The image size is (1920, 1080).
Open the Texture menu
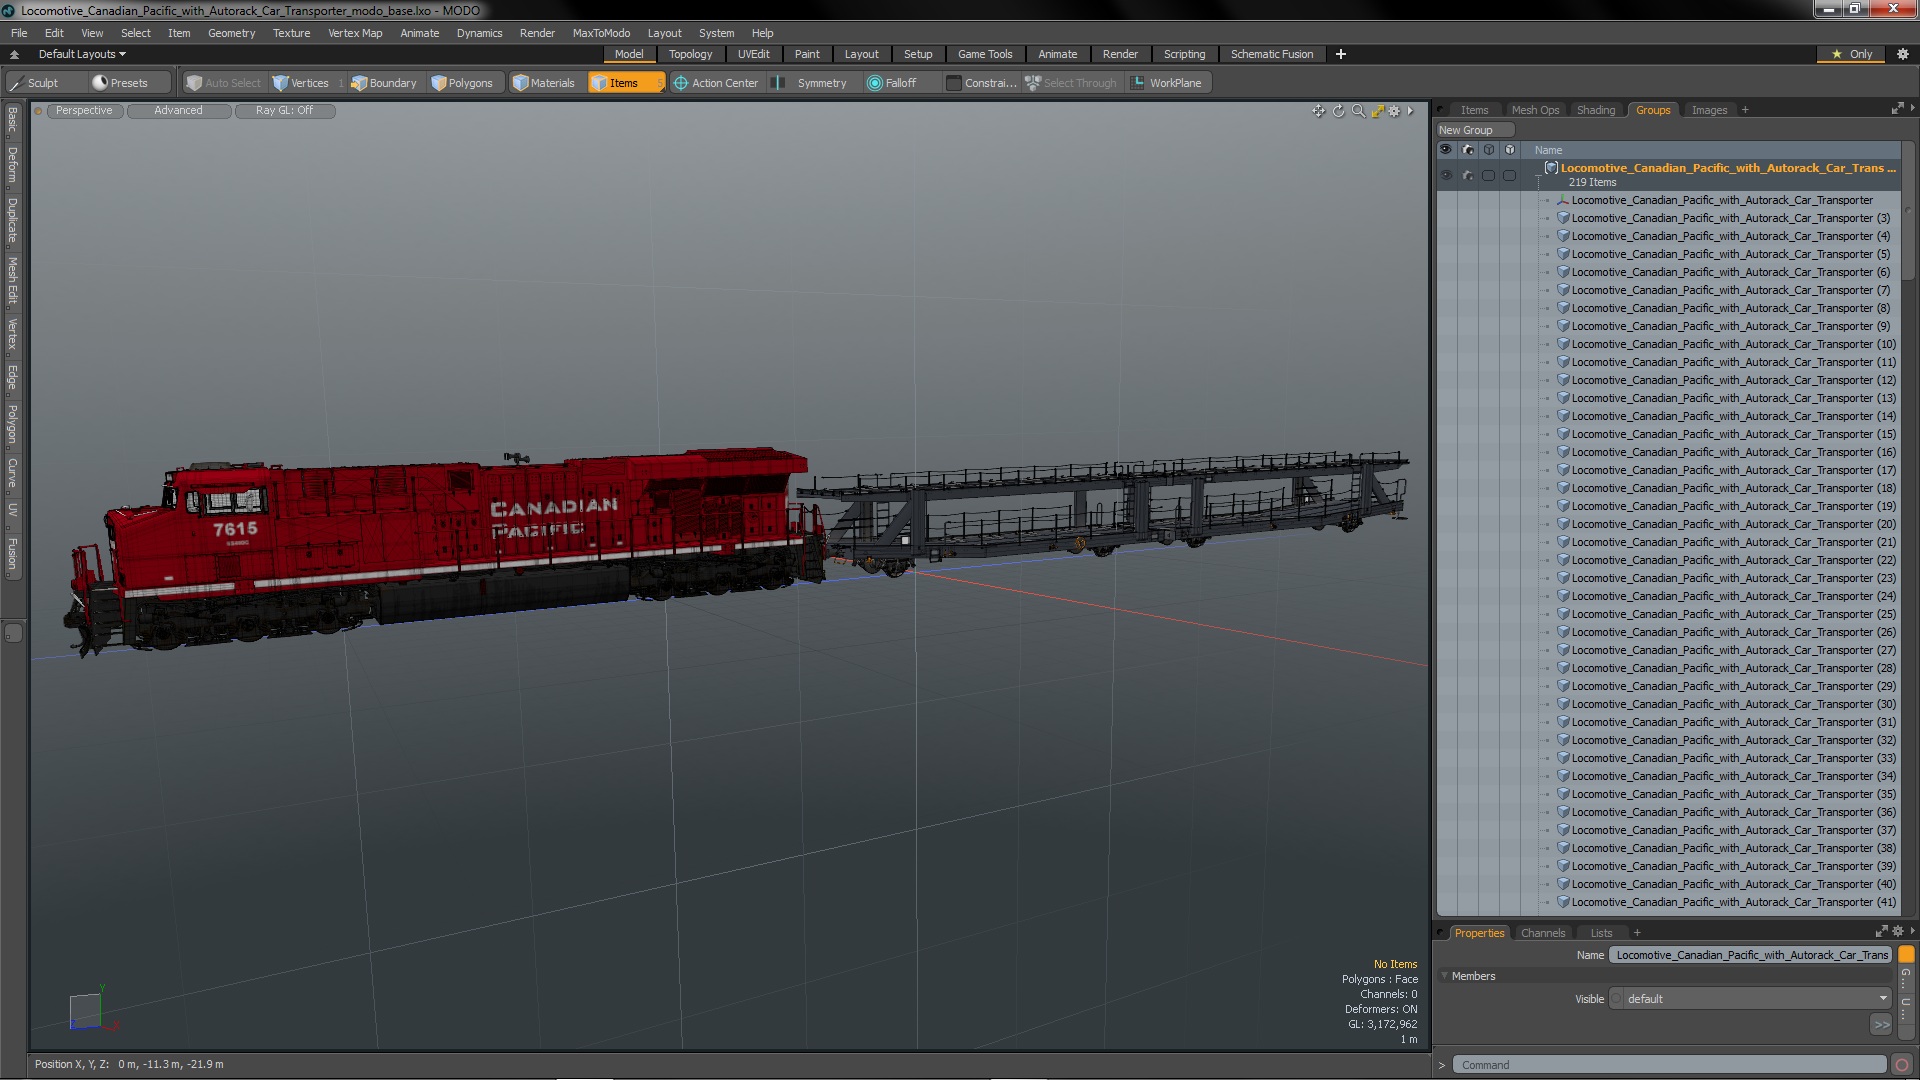tap(291, 33)
